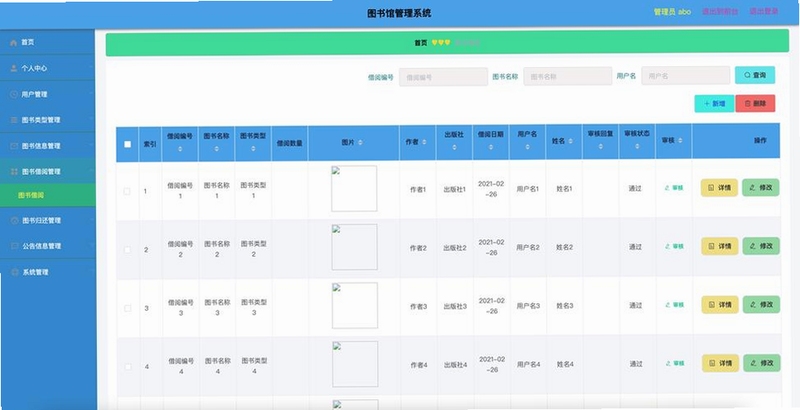This screenshot has width=800, height=410.
Task: Click the 新增 add button
Action: coord(714,104)
